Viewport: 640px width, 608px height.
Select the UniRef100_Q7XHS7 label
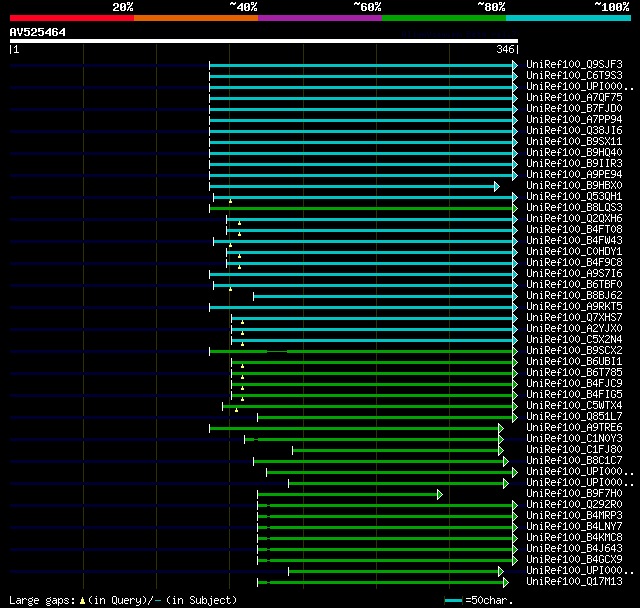(x=574, y=318)
